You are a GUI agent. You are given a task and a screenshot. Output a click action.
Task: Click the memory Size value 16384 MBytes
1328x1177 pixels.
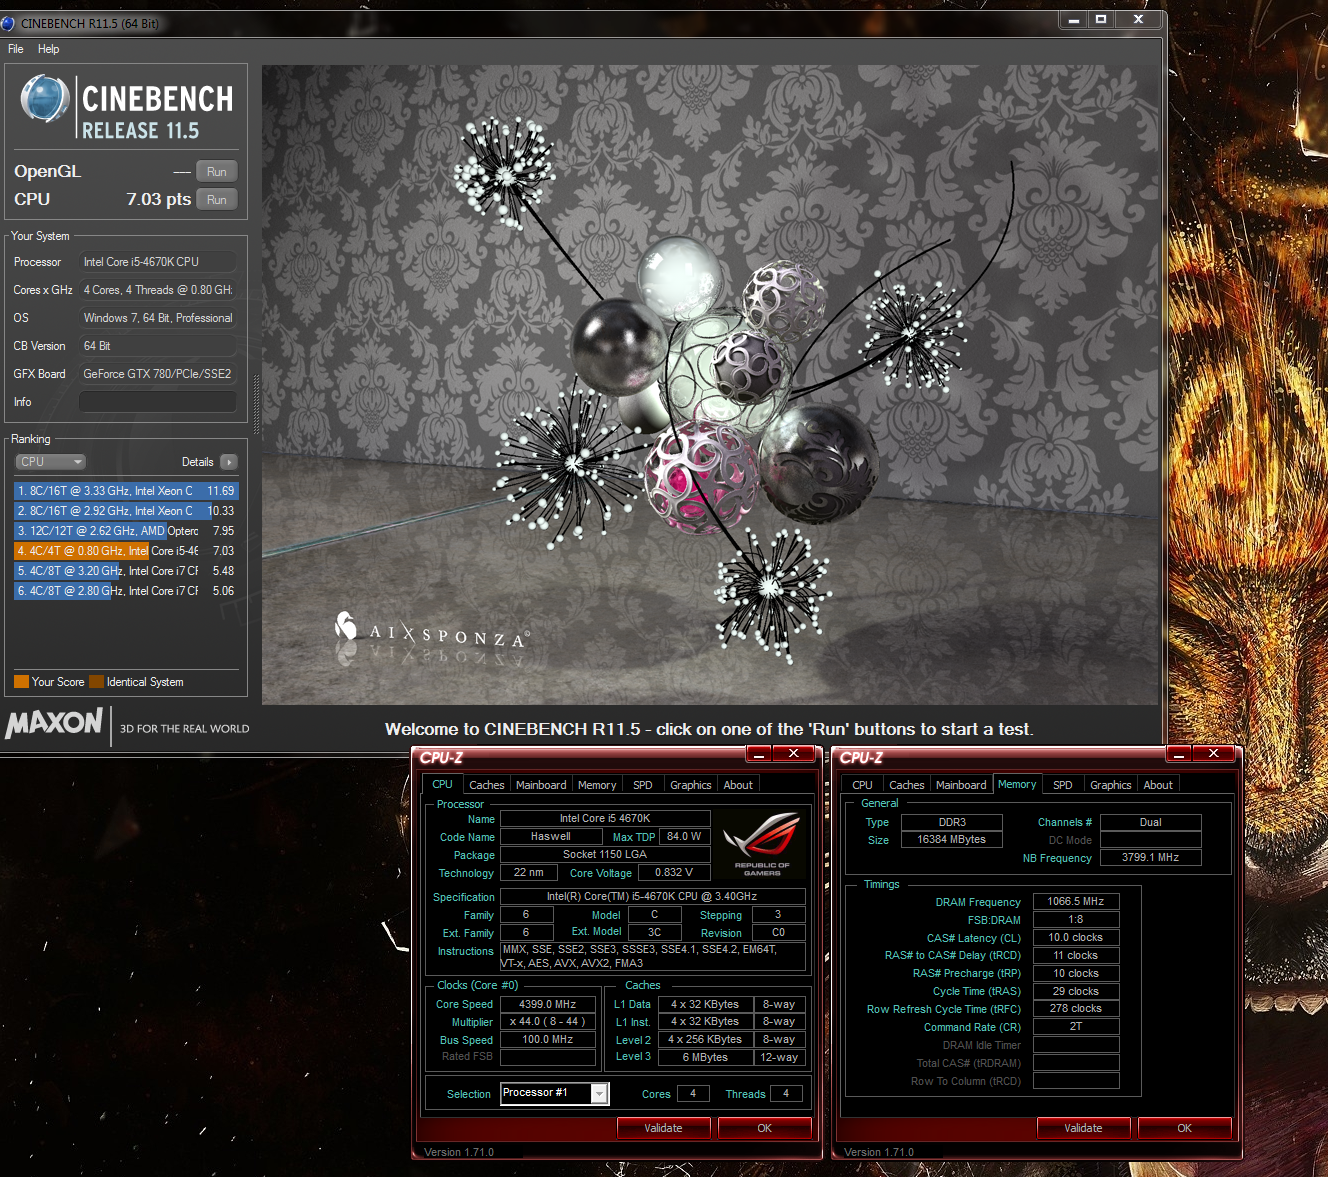click(952, 840)
